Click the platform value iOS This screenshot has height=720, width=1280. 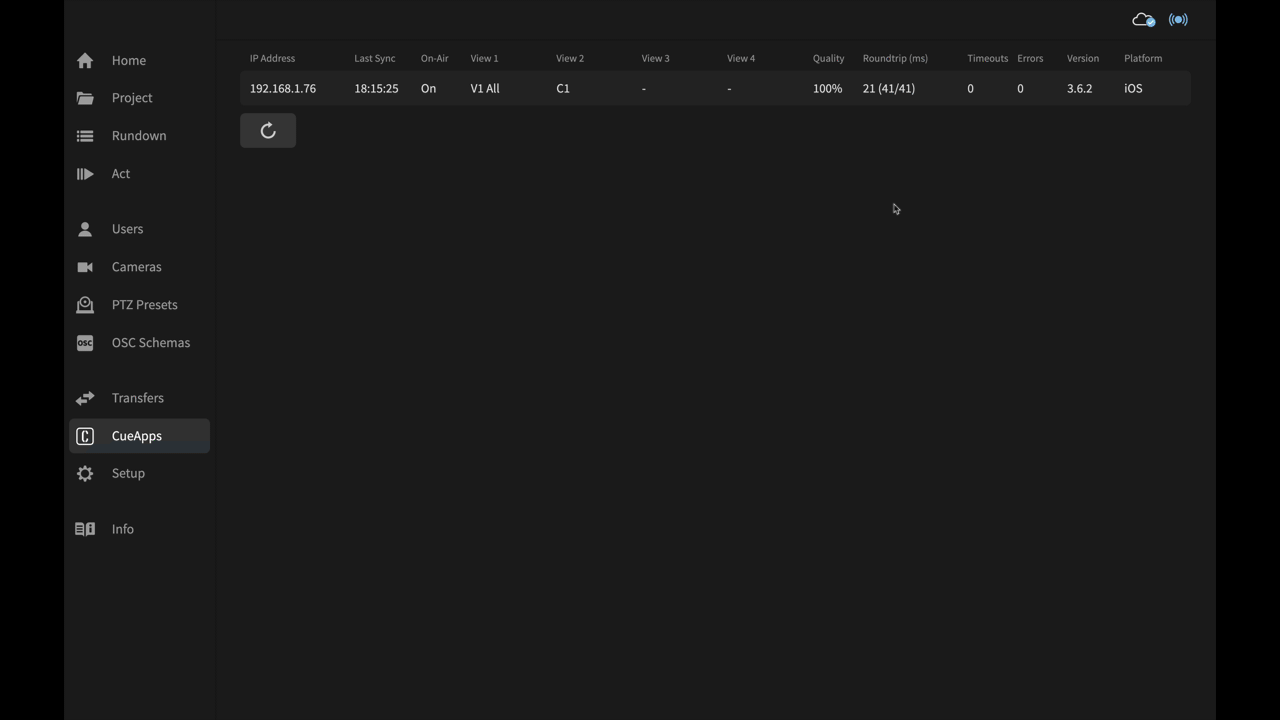pyautogui.click(x=1133, y=89)
